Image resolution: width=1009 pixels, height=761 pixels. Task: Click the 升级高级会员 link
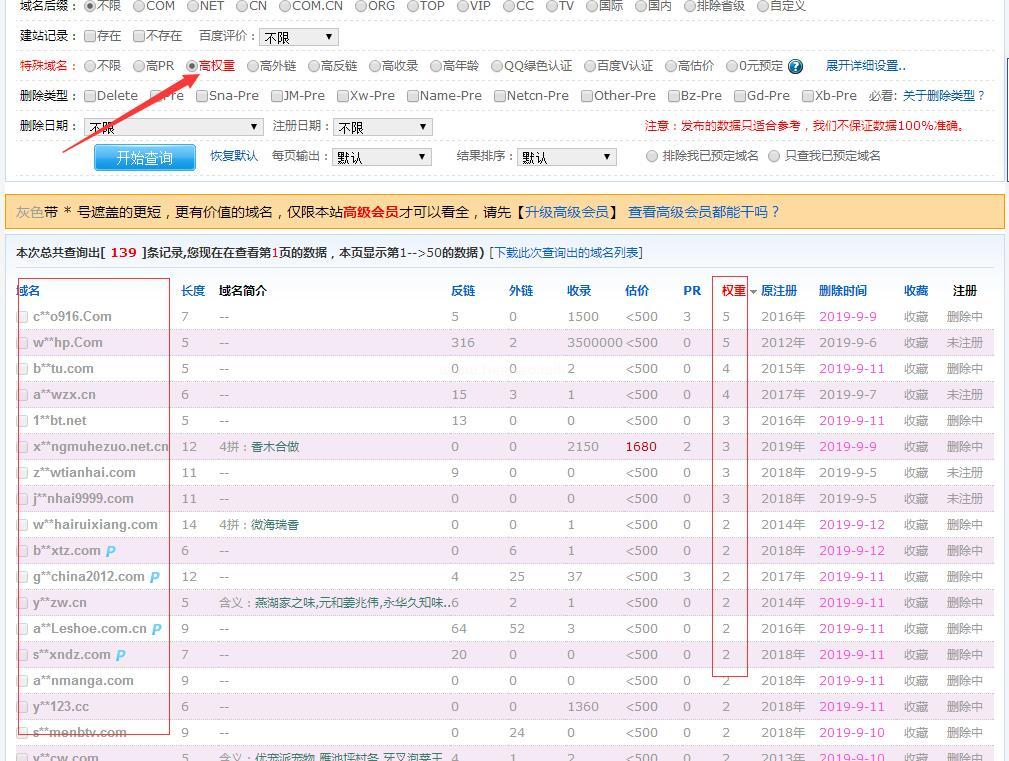click(x=567, y=212)
